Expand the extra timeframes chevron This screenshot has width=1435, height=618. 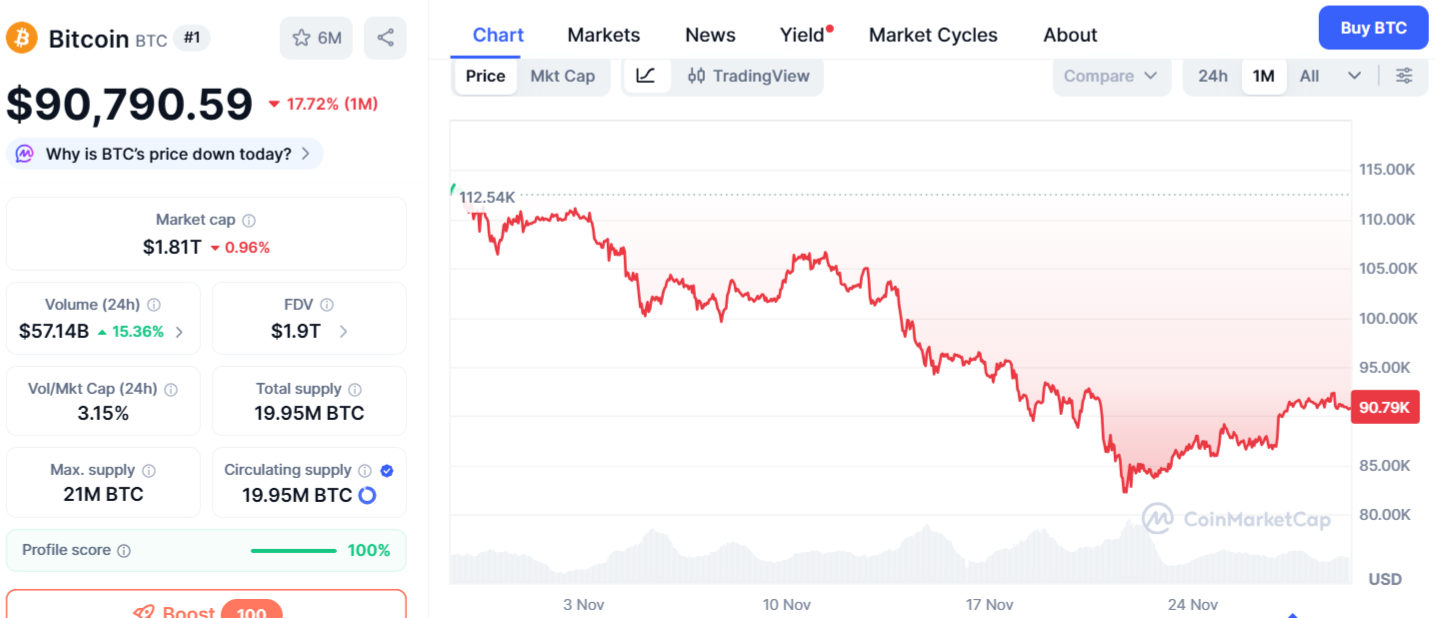1355,75
